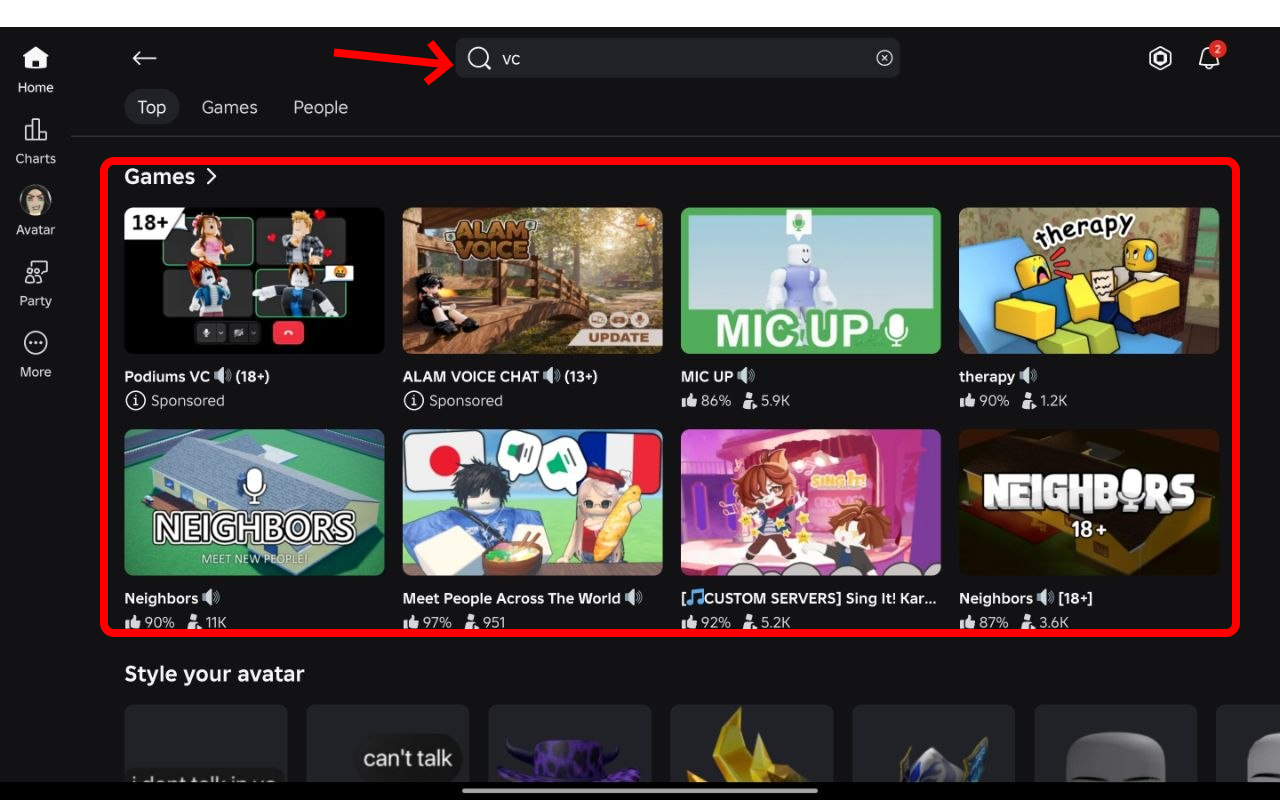Viewport: 1280px width, 800px height.
Task: Select the MIC UP thumbnail
Action: [811, 281]
